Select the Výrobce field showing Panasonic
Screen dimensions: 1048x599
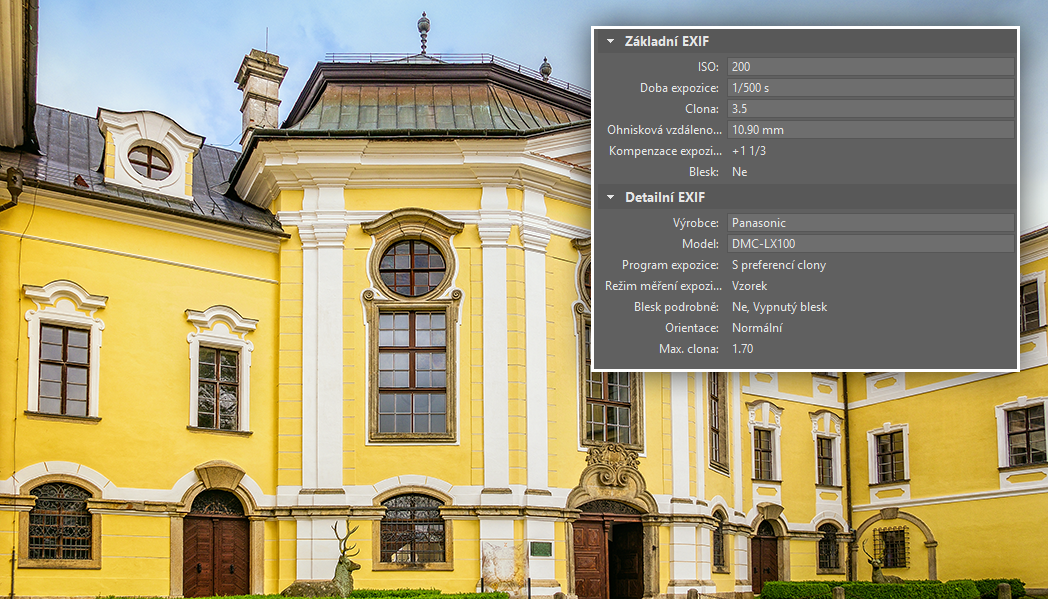click(x=870, y=223)
